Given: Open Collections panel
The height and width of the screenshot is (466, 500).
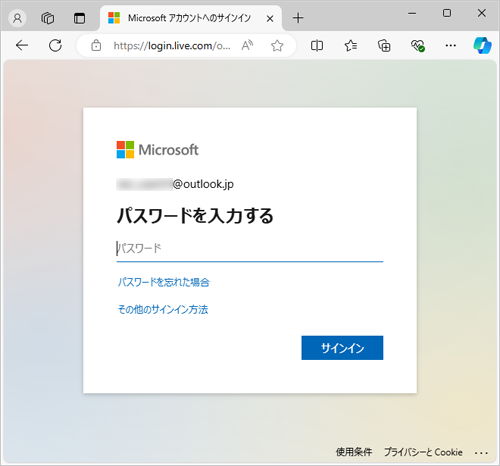Looking at the screenshot, I should point(384,45).
